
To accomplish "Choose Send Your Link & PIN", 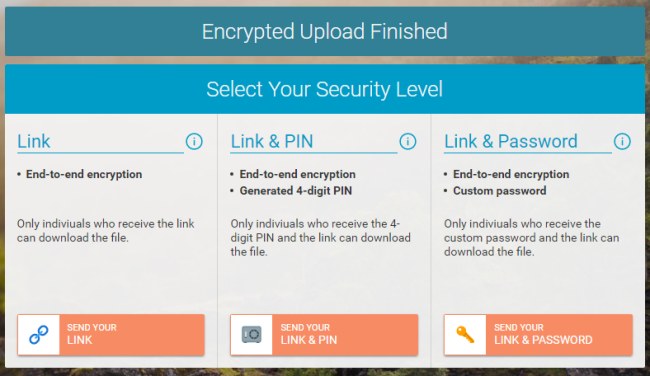I will (x=324, y=335).
